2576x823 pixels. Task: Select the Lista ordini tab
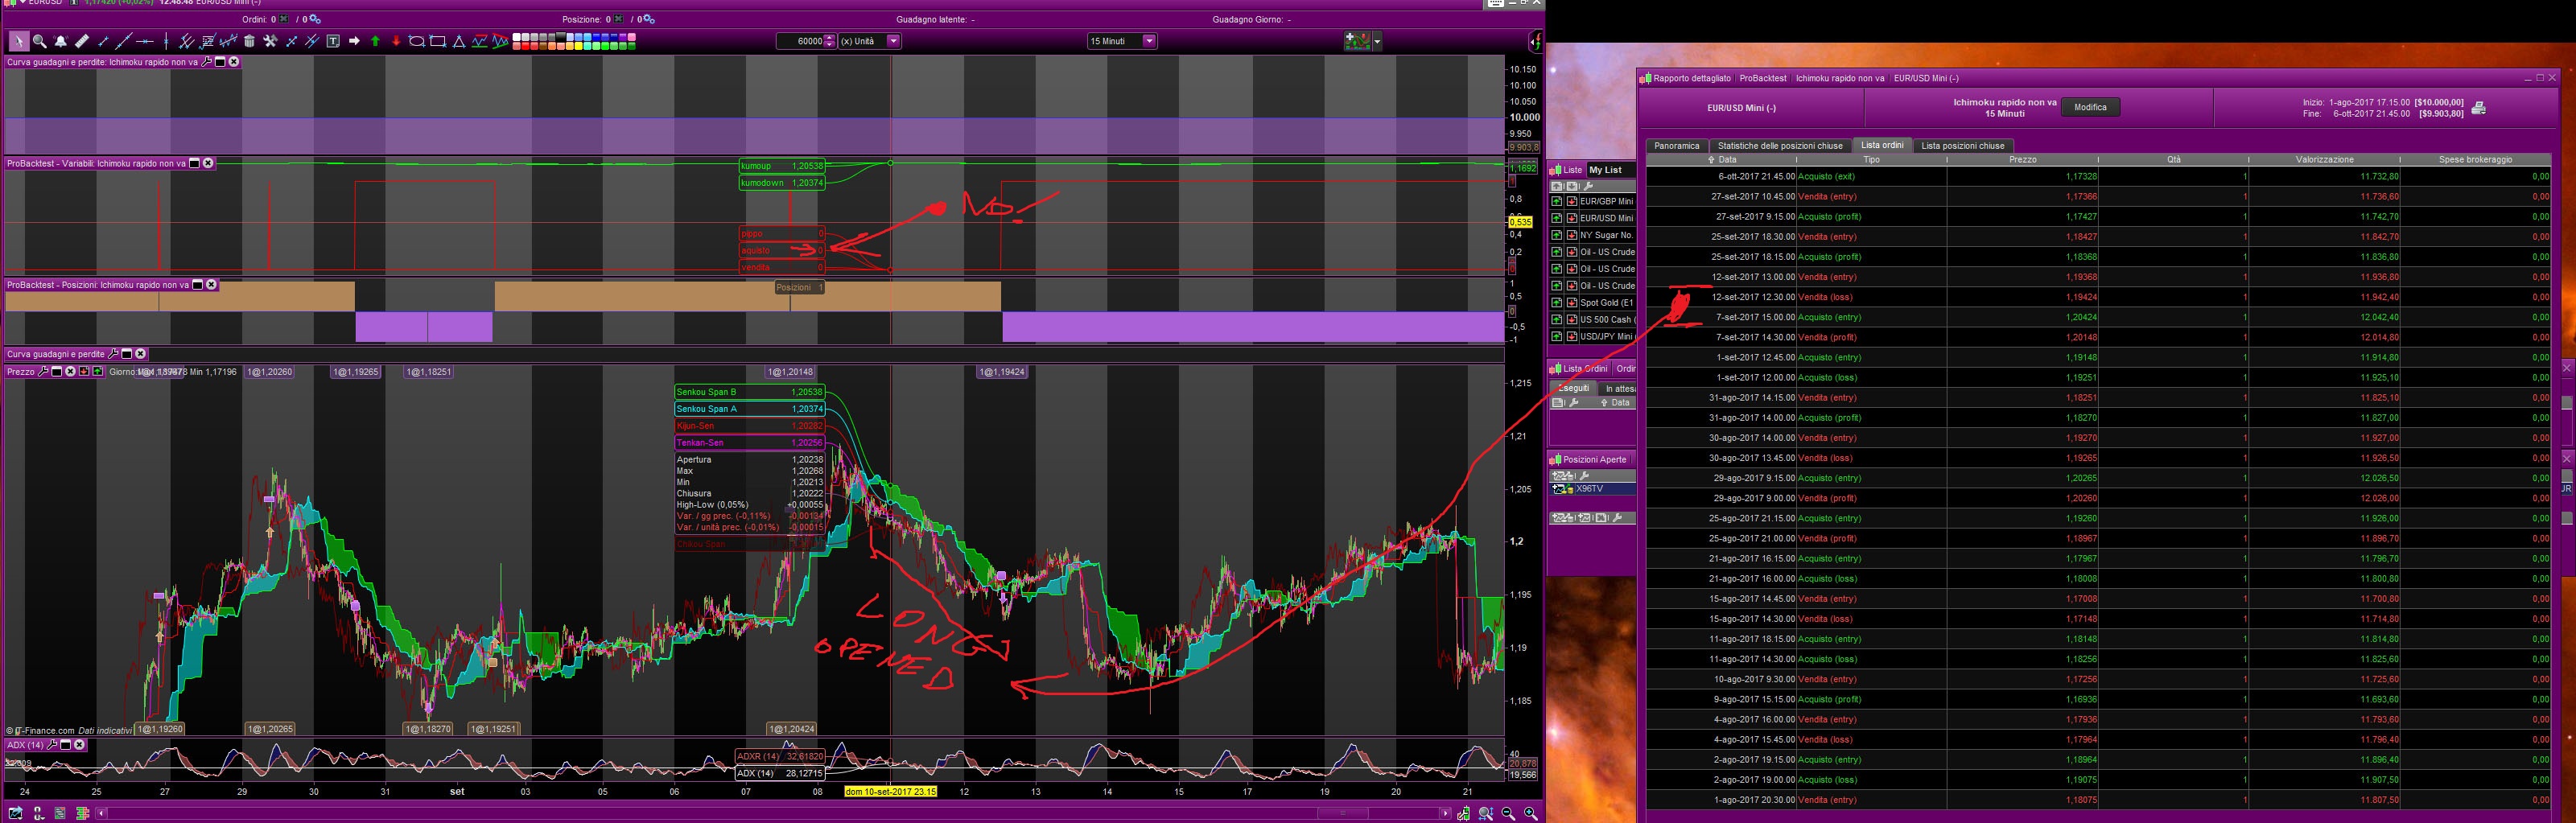tap(1882, 145)
